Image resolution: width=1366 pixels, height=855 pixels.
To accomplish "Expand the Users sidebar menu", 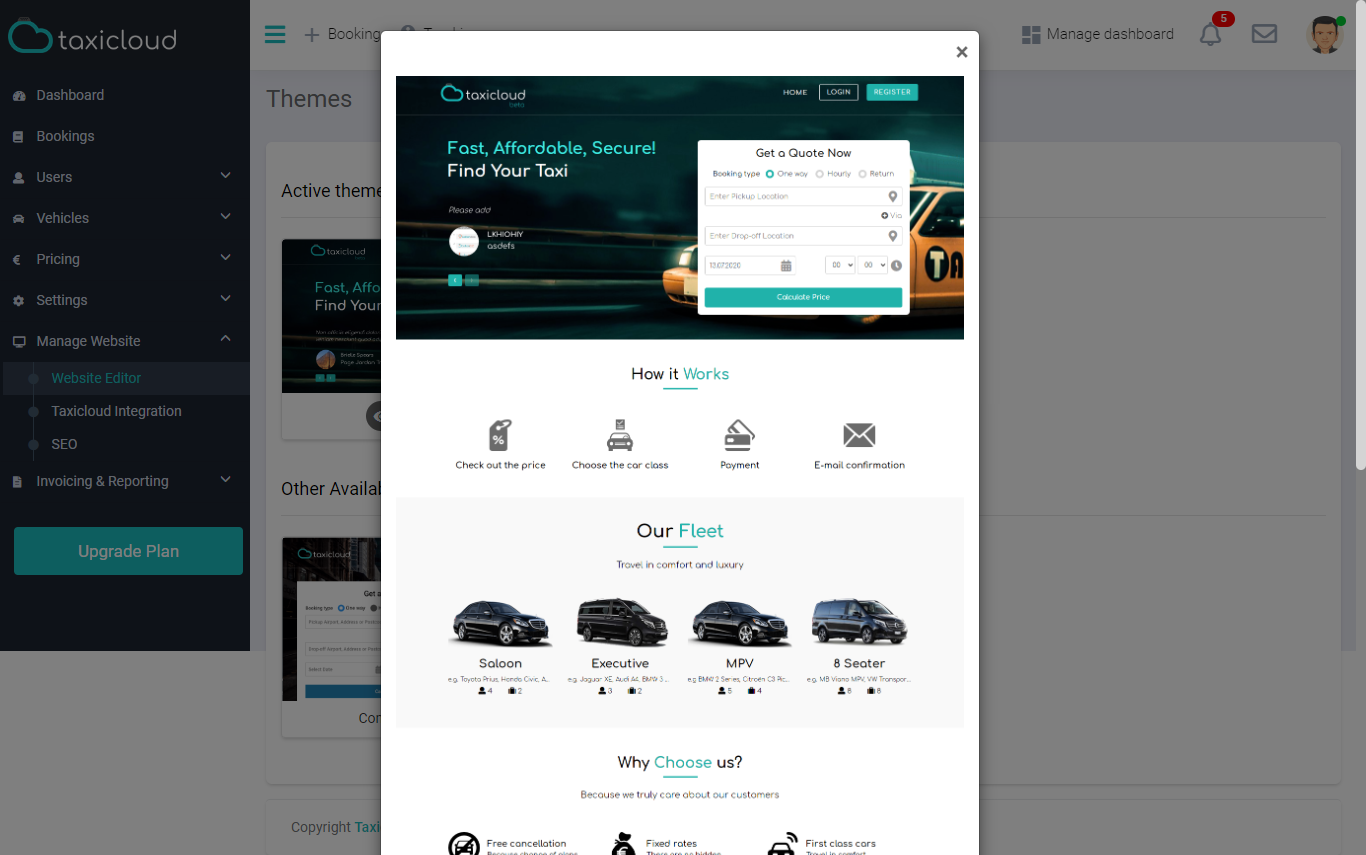I will [125, 177].
